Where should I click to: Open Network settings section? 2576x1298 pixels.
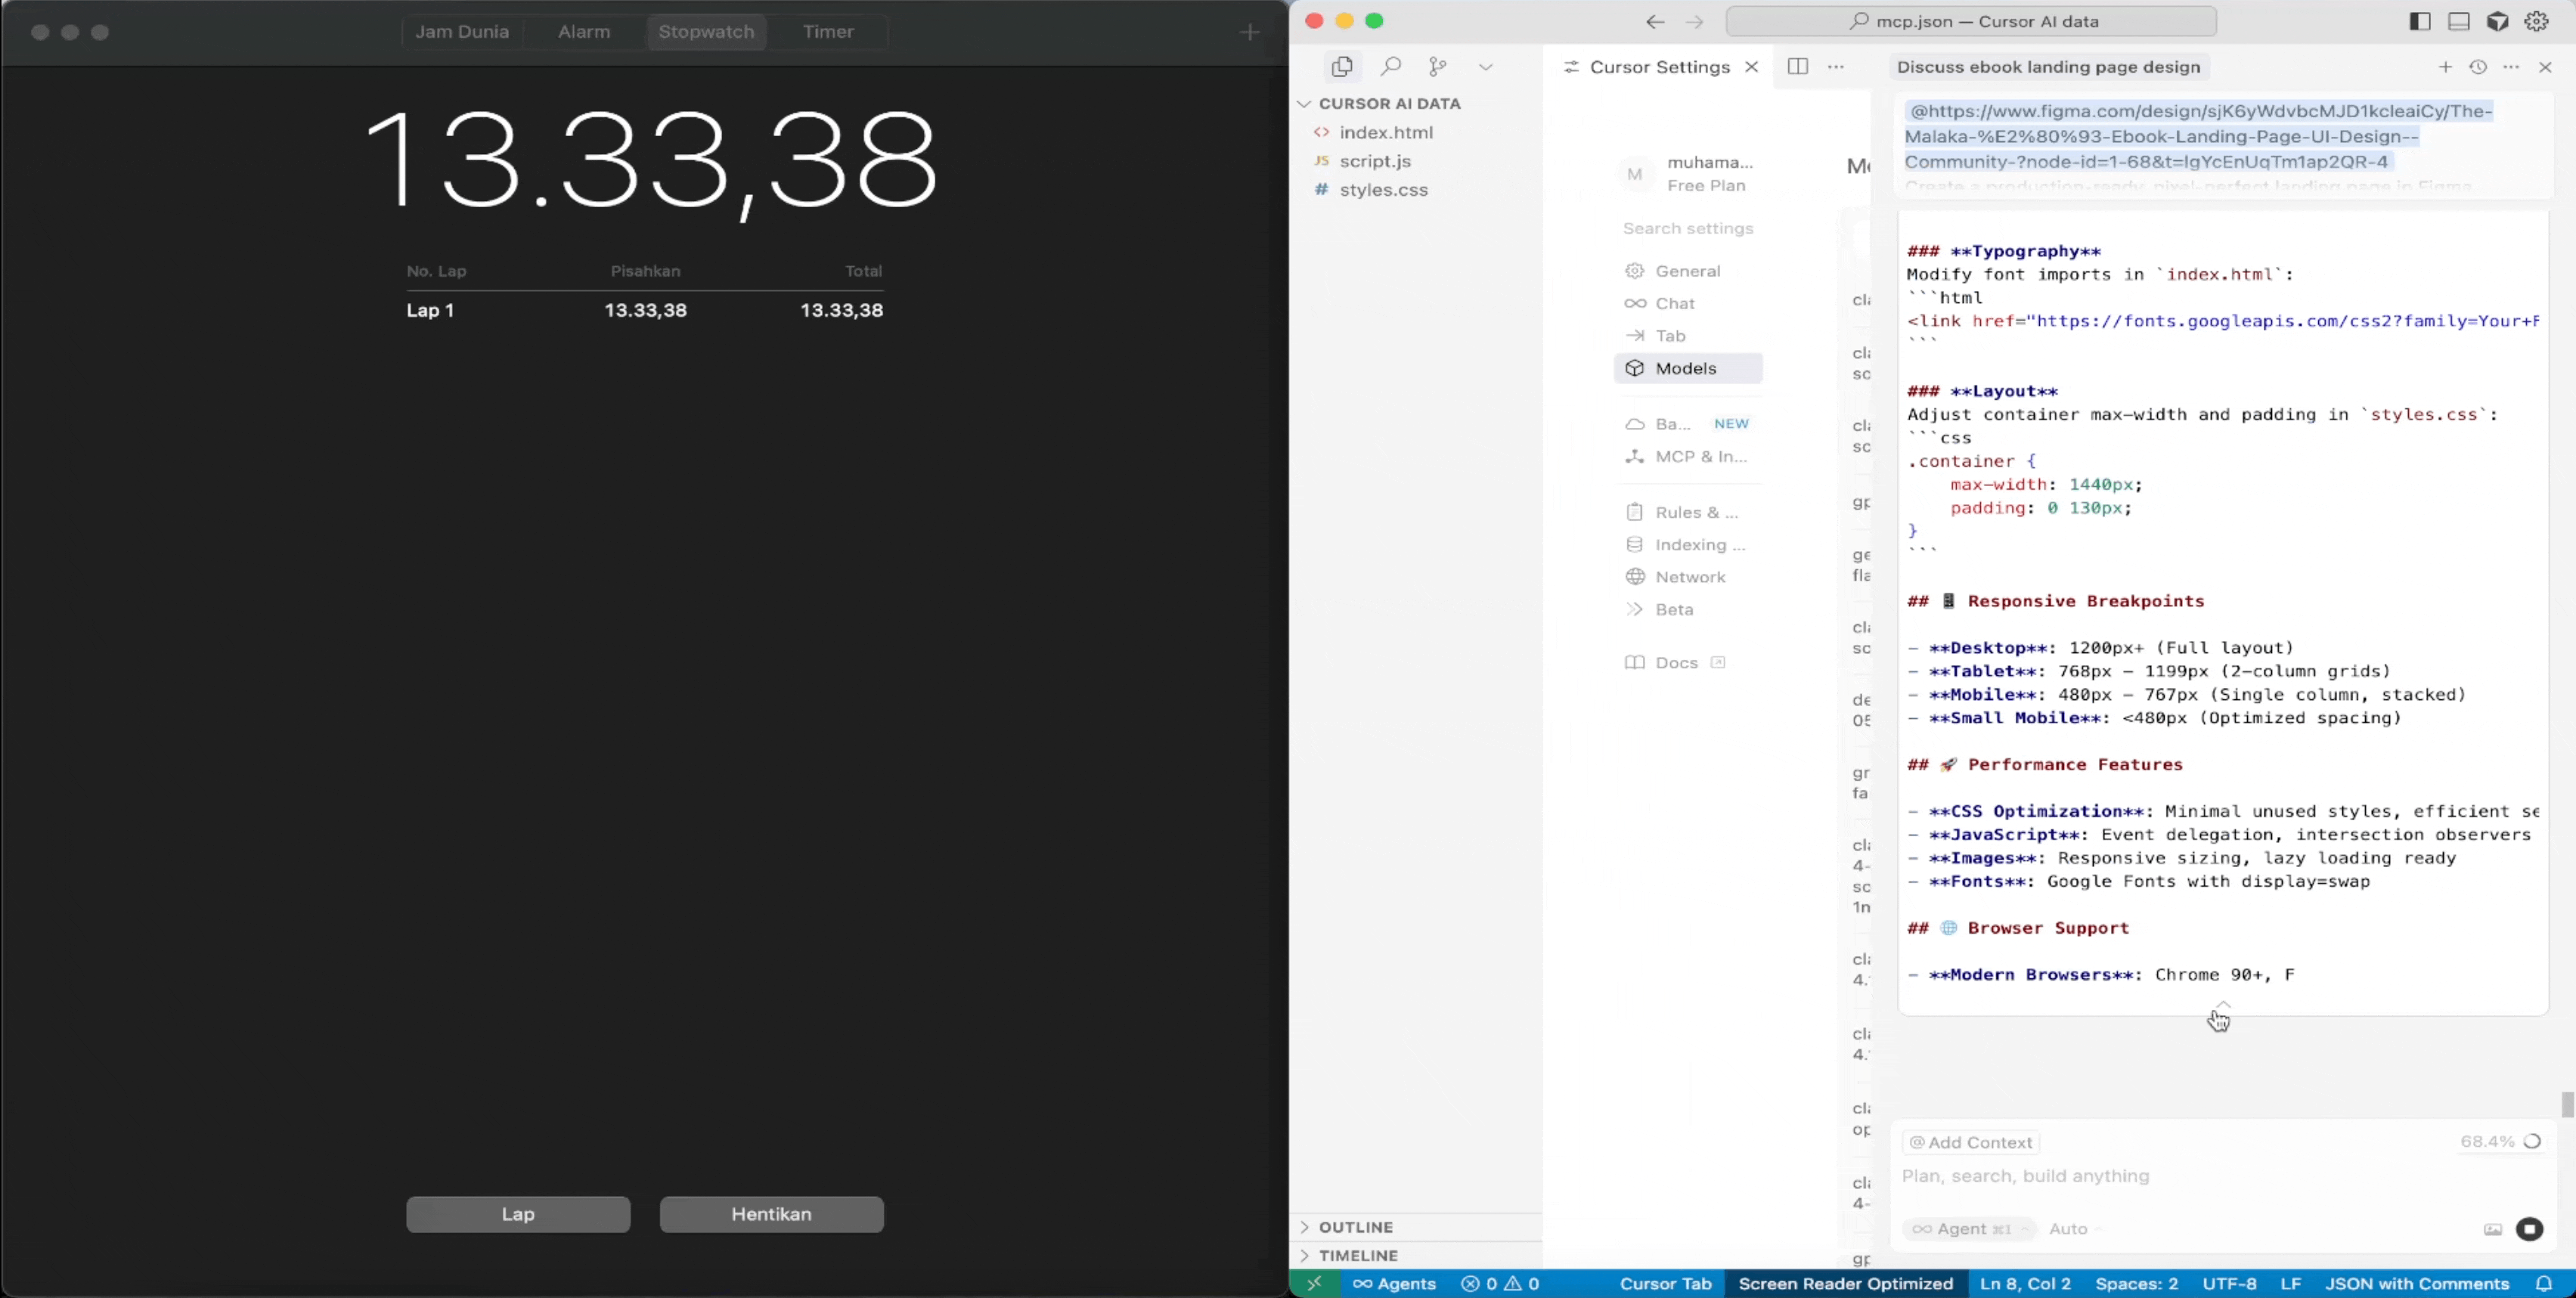(1688, 577)
